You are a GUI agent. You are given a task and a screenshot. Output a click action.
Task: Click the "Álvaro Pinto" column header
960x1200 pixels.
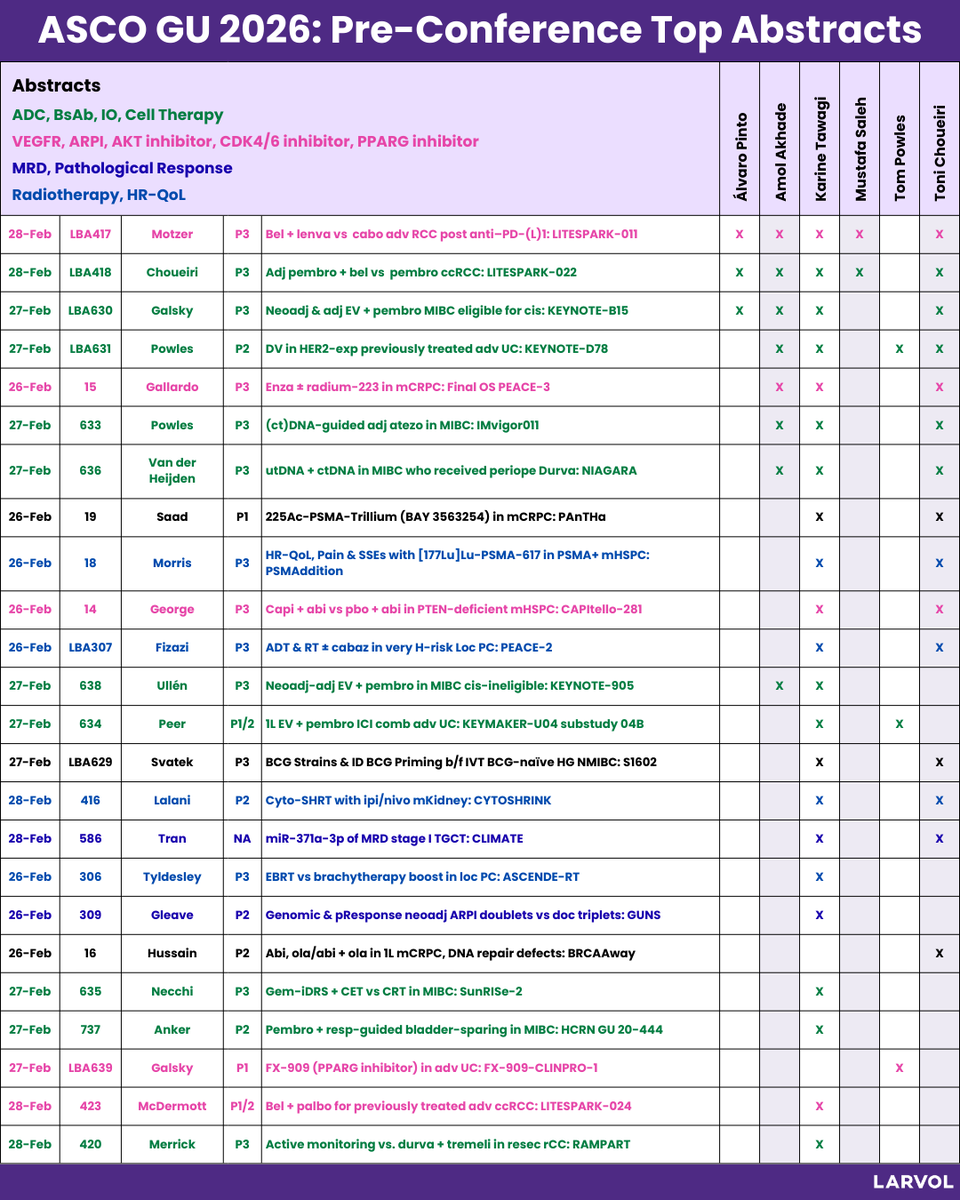point(740,157)
